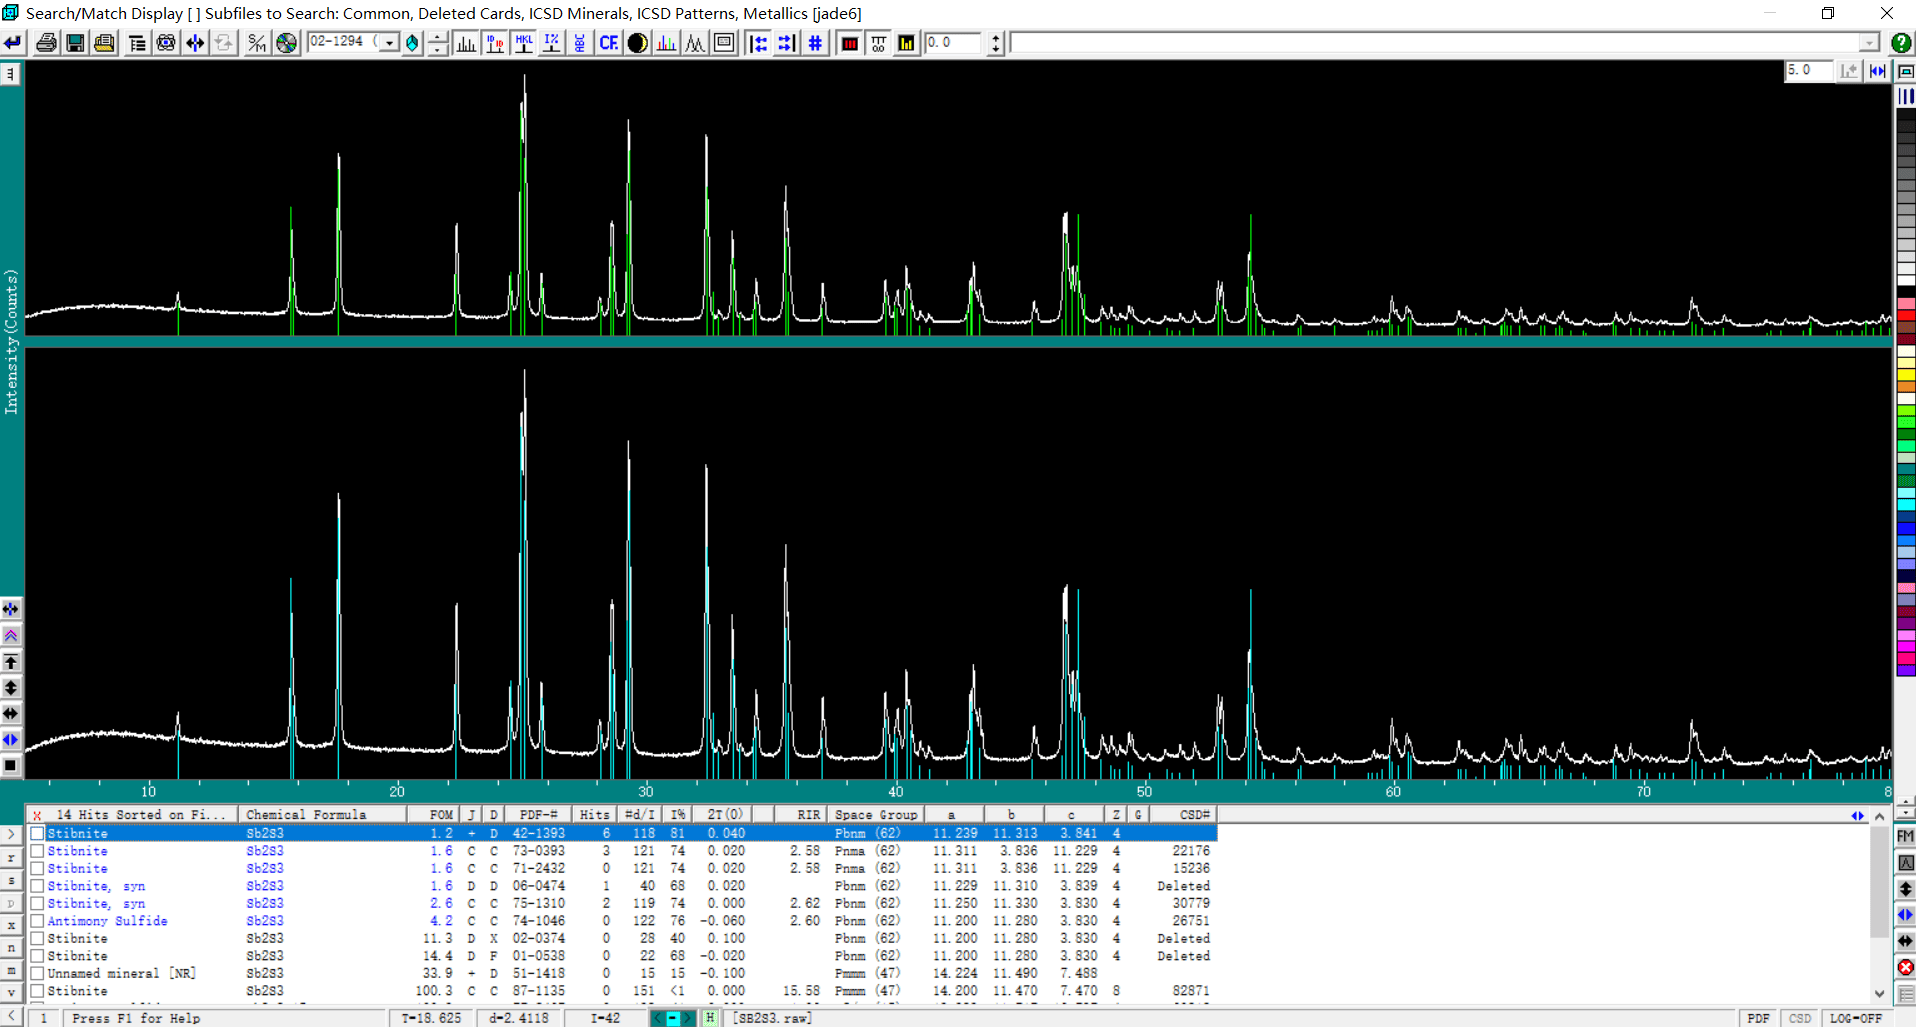Pick the red color swatch in right palette

click(1906, 314)
